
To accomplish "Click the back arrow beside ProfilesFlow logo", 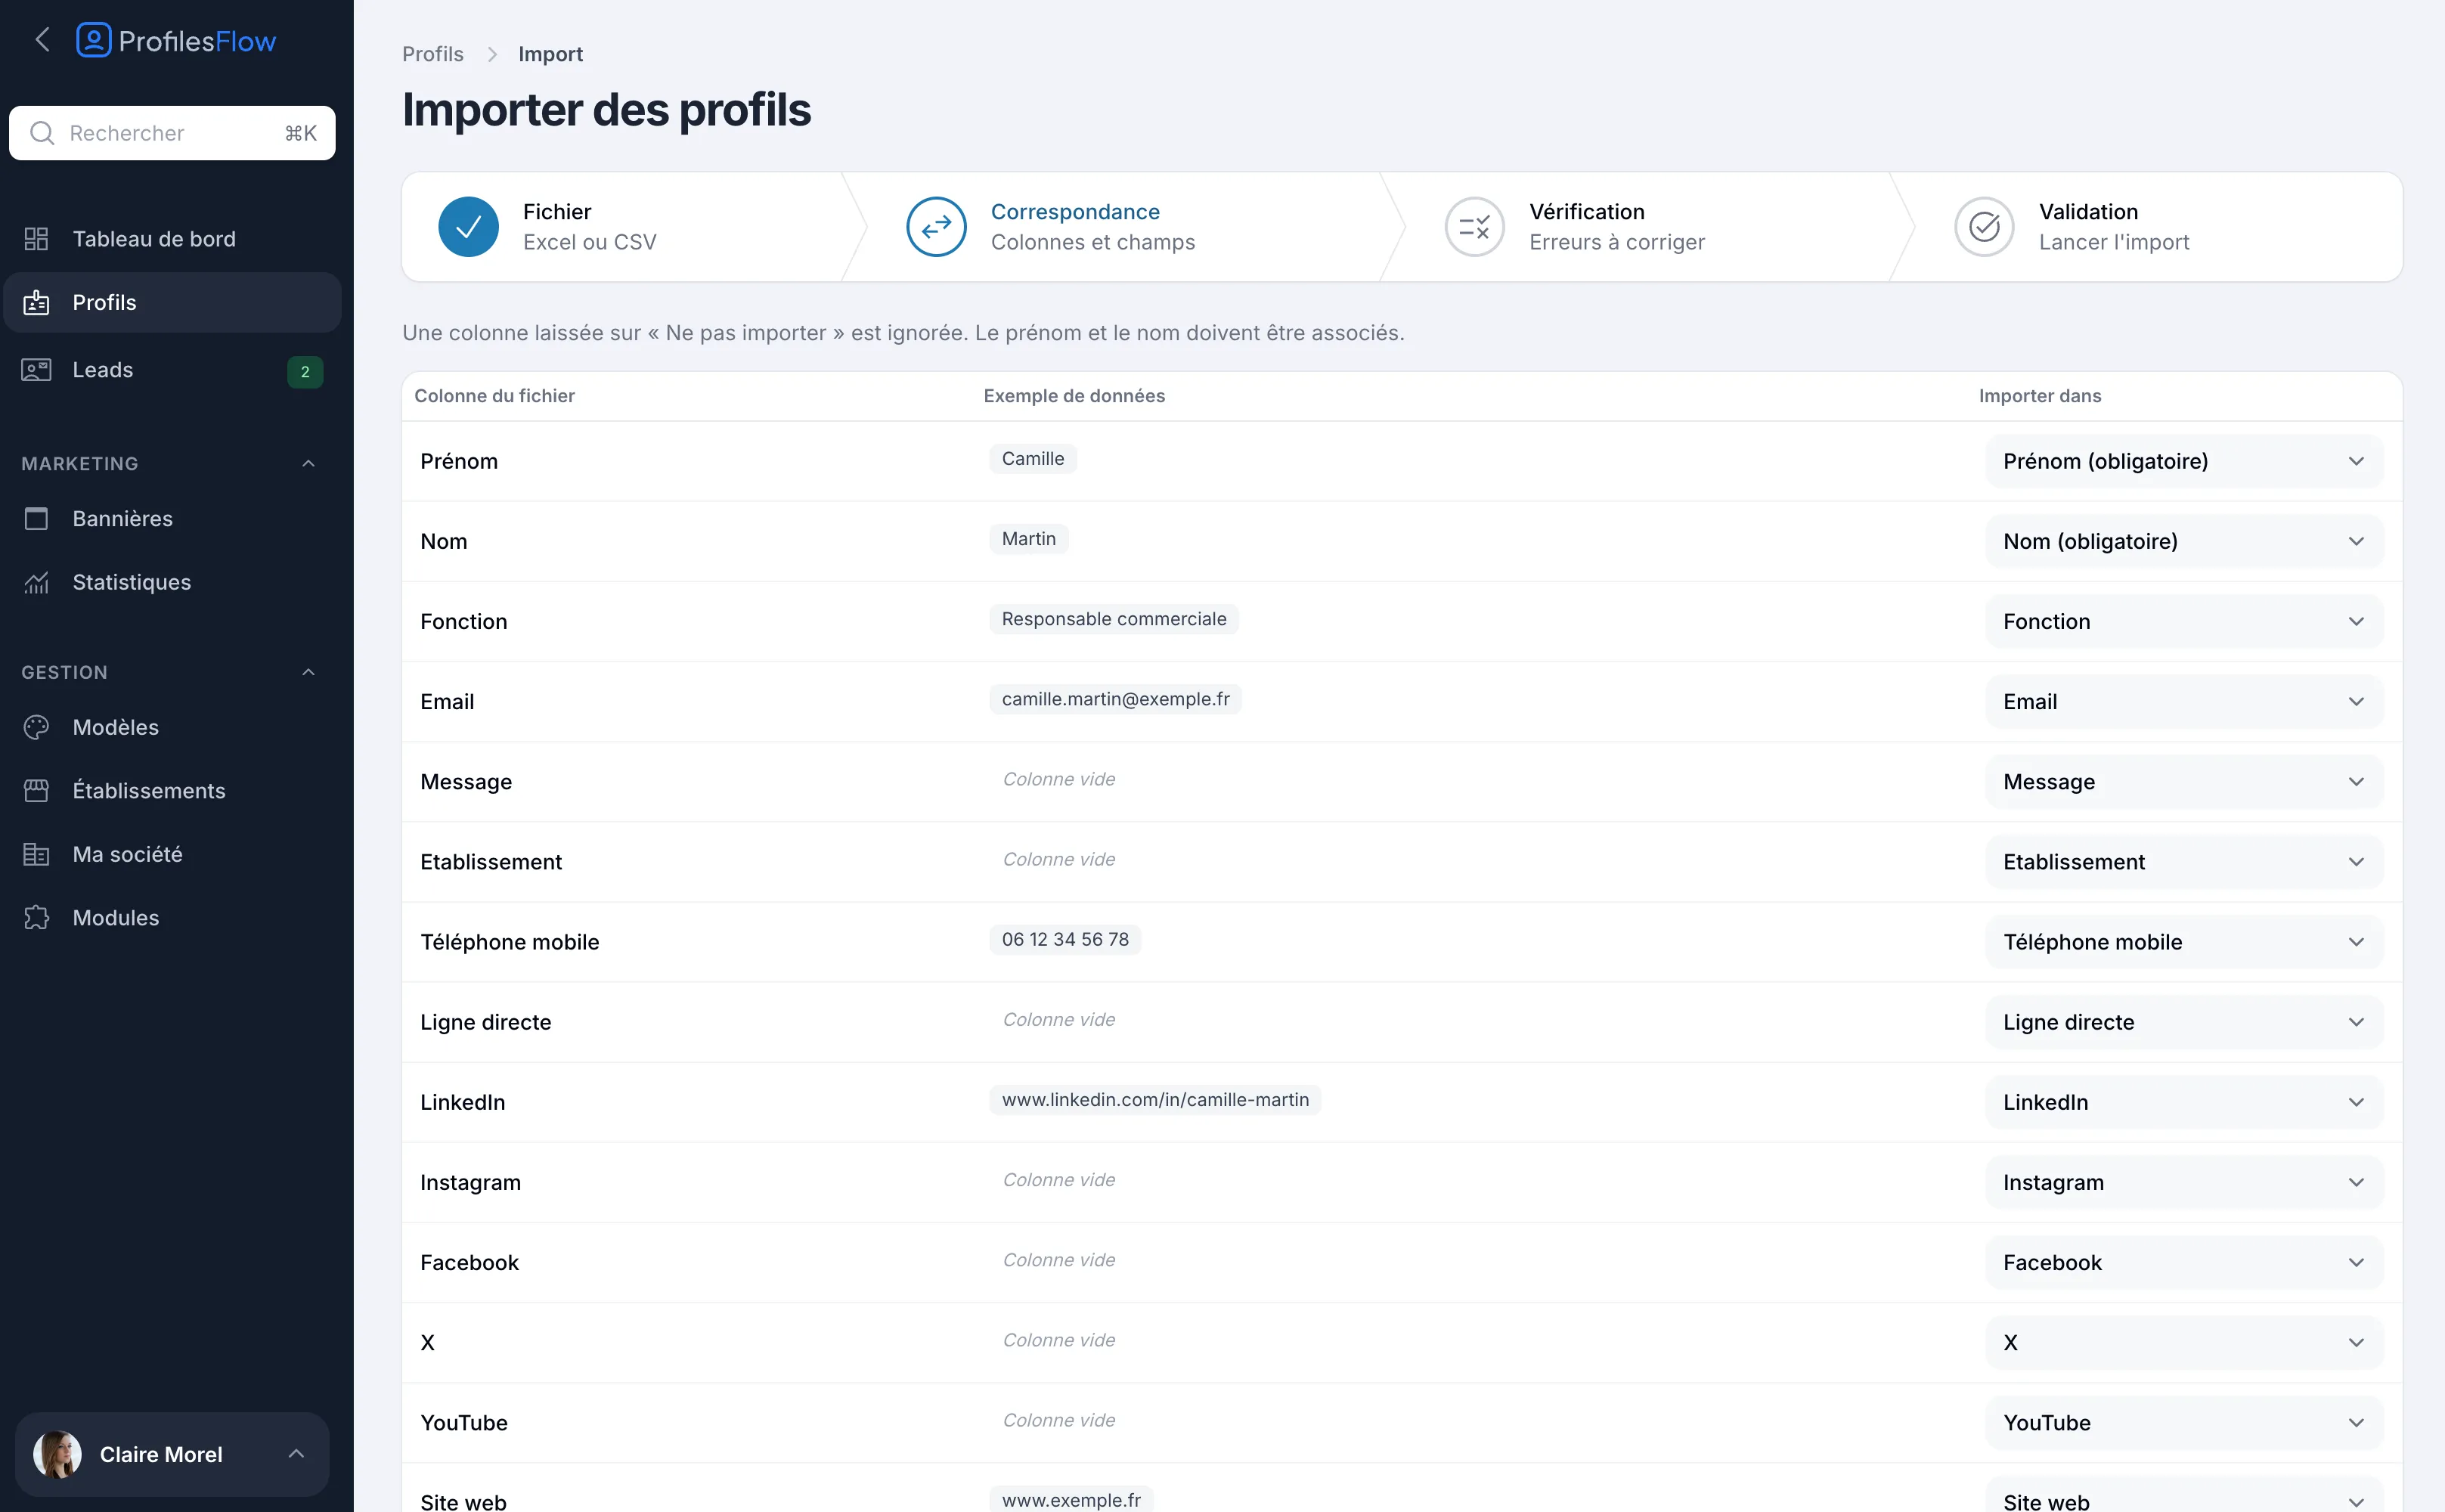I will [x=42, y=40].
